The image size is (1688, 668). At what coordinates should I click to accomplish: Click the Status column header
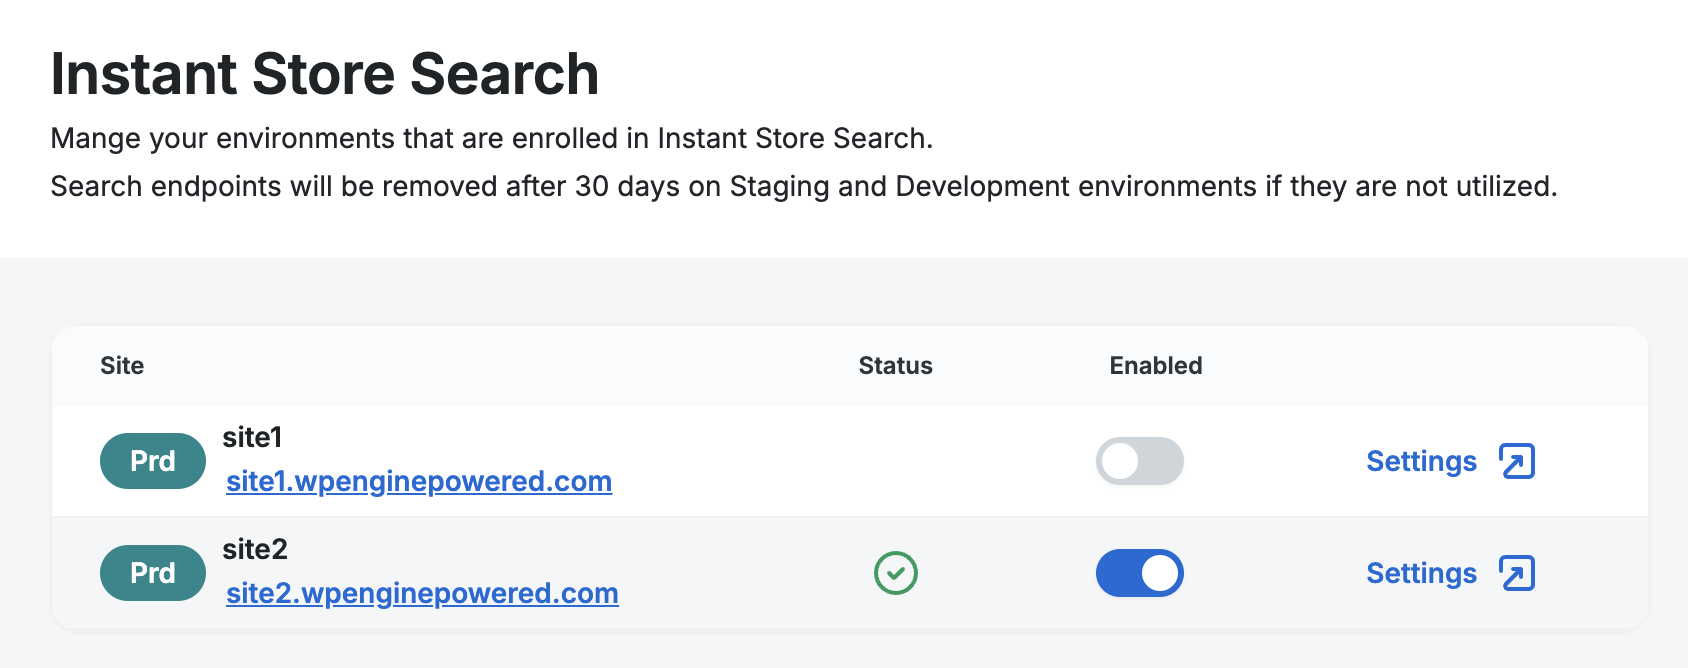click(x=895, y=366)
